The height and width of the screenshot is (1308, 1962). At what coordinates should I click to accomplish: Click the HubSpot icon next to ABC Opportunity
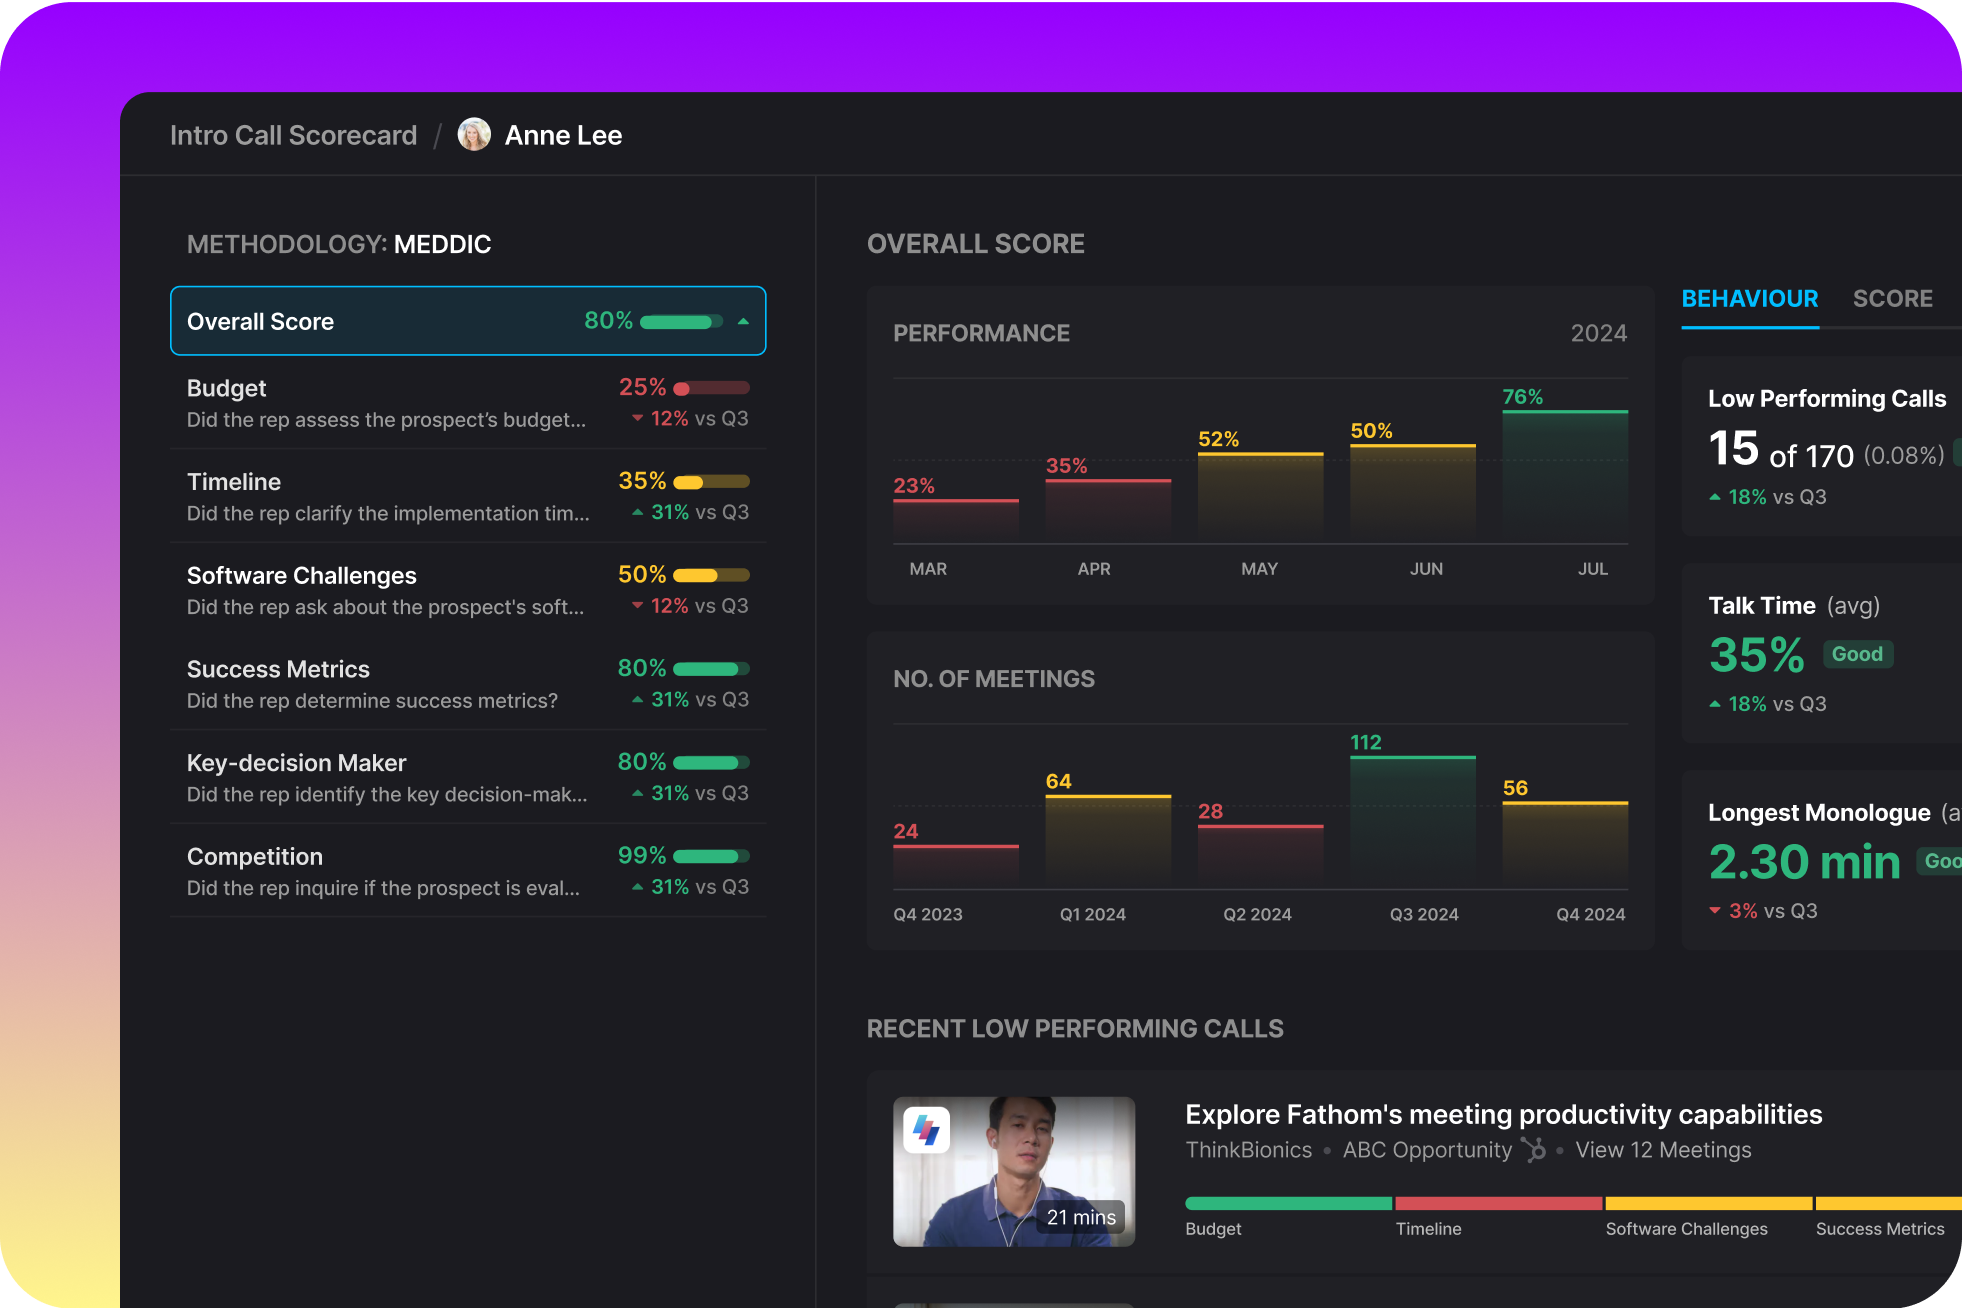click(1534, 1150)
